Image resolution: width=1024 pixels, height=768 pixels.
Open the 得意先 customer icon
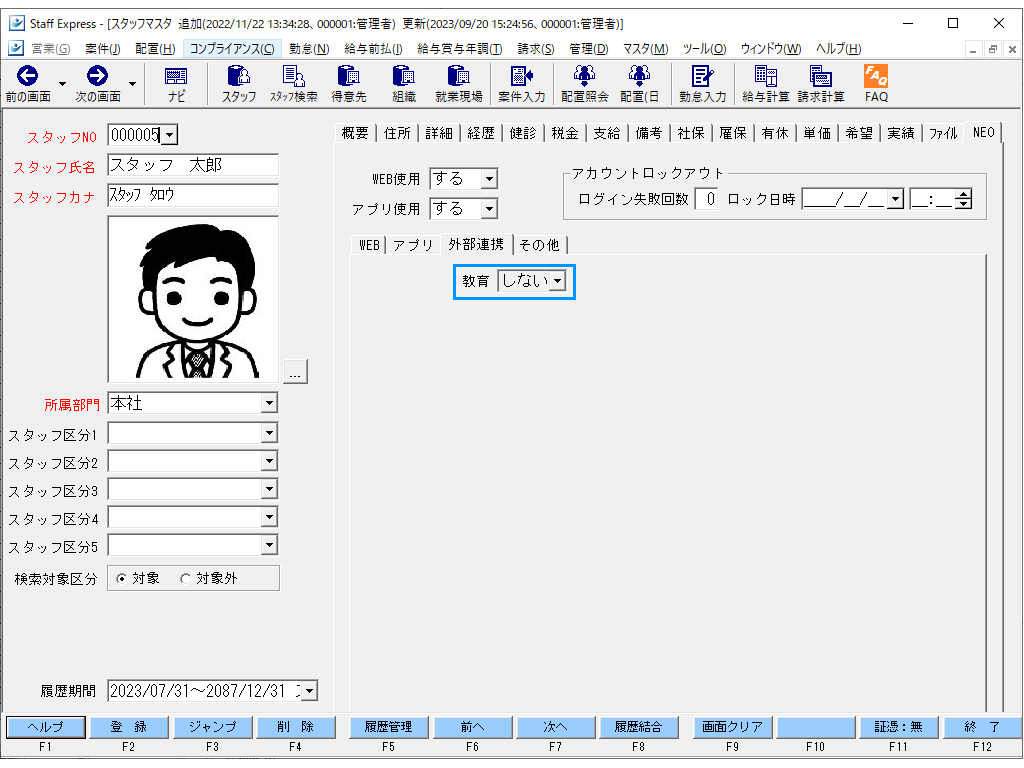(349, 84)
